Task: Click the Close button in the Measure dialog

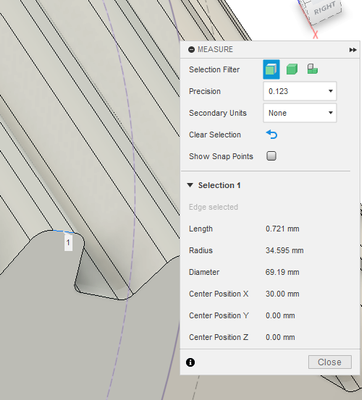Action: [x=330, y=362]
